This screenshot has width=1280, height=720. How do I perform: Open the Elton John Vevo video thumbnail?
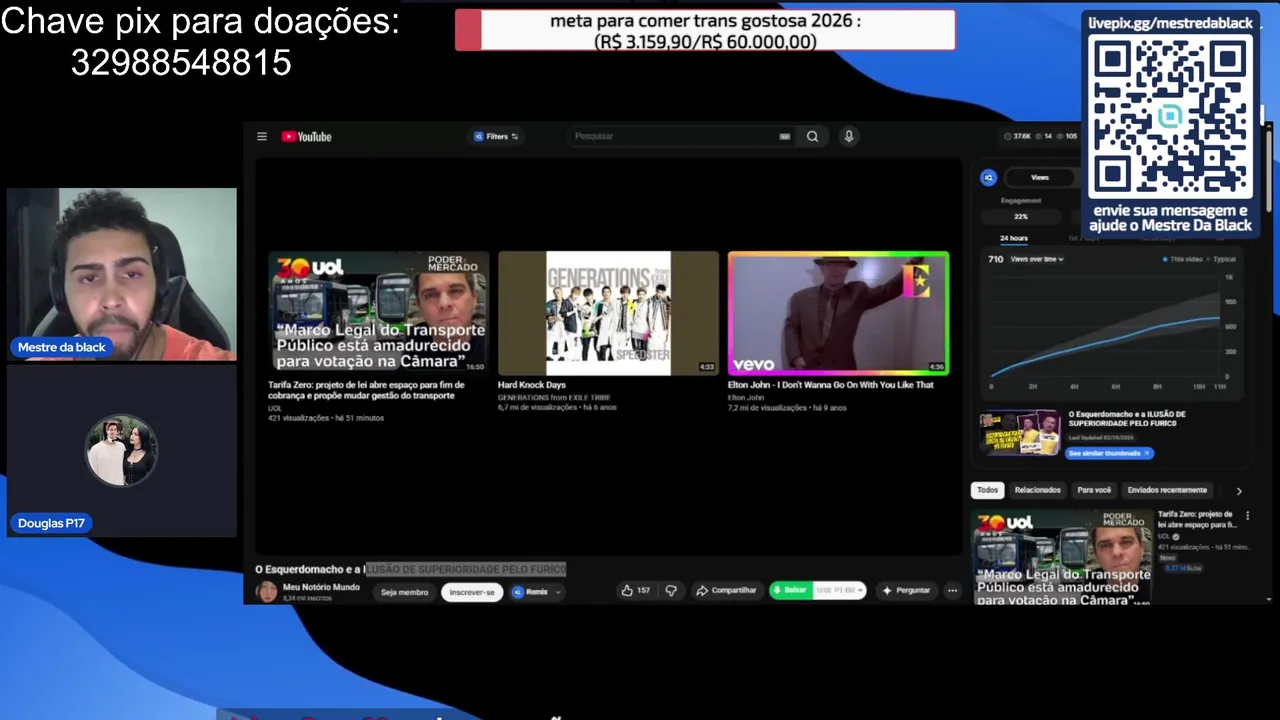pyautogui.click(x=838, y=313)
